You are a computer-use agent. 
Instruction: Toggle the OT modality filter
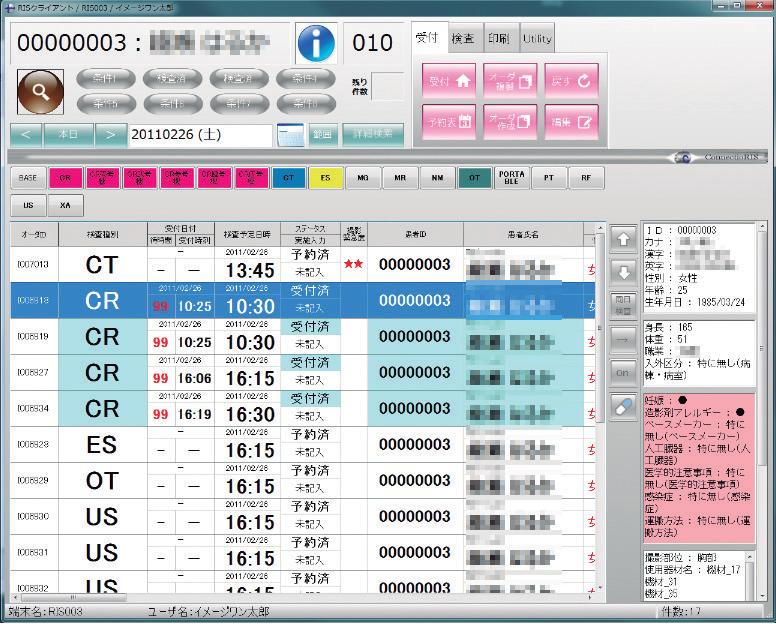474,178
